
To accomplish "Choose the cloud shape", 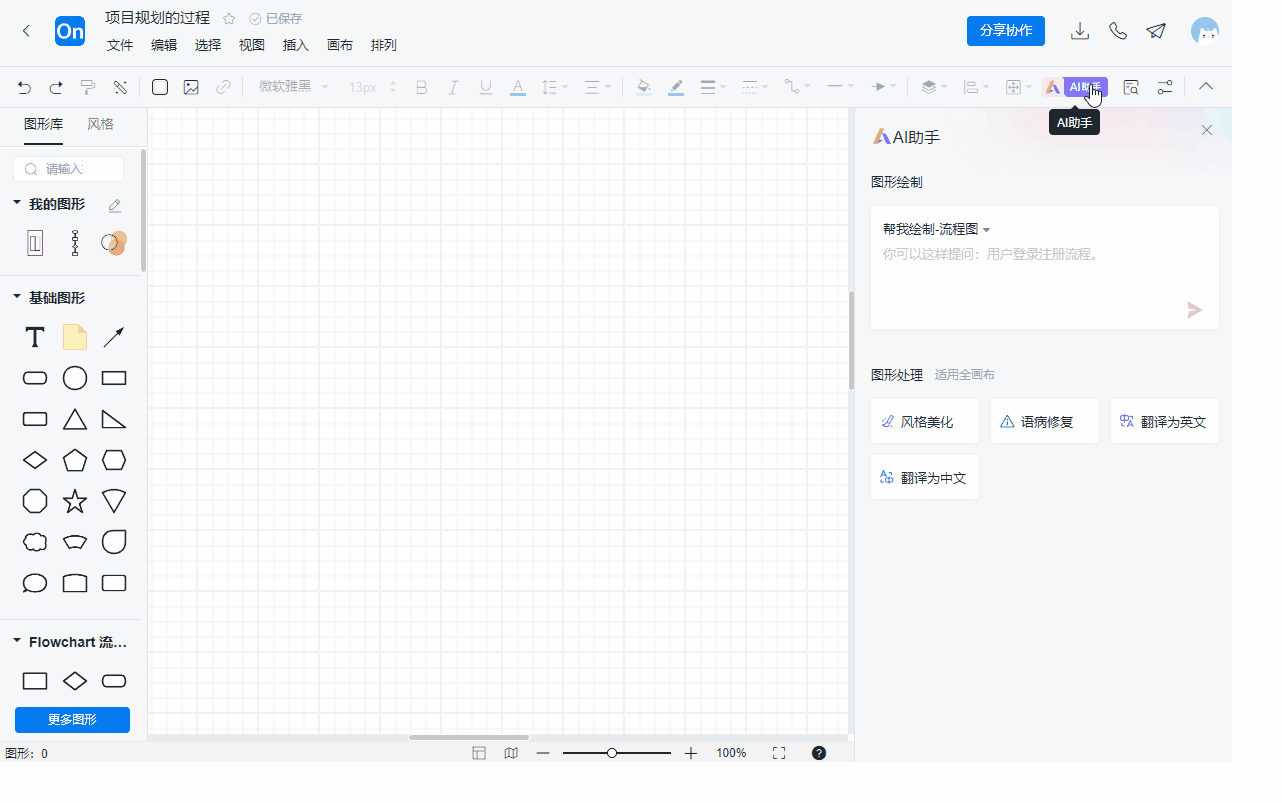I will pos(35,542).
